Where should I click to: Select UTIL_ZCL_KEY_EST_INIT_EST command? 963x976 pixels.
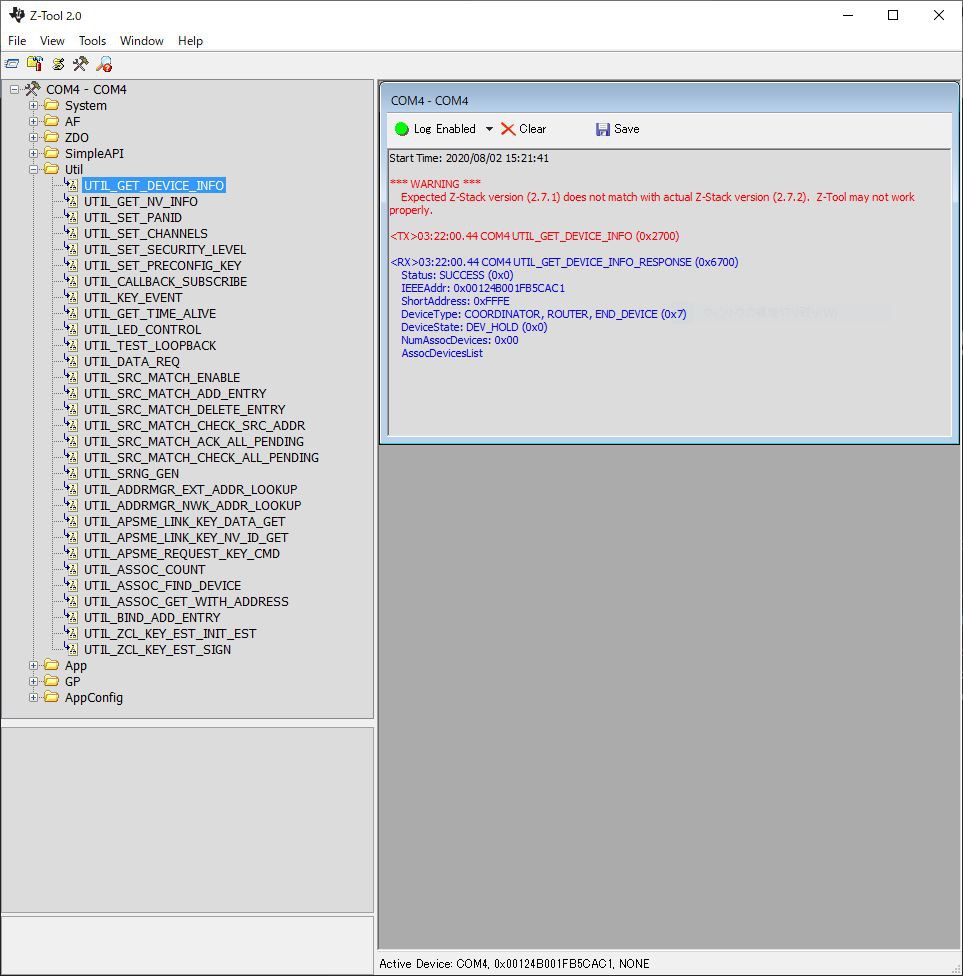[x=170, y=634]
